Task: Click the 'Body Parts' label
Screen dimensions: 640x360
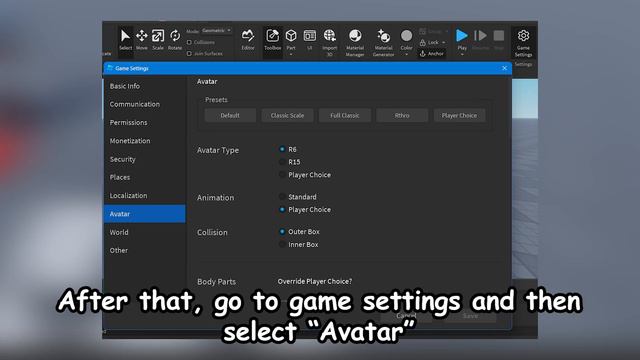Action: point(216,282)
